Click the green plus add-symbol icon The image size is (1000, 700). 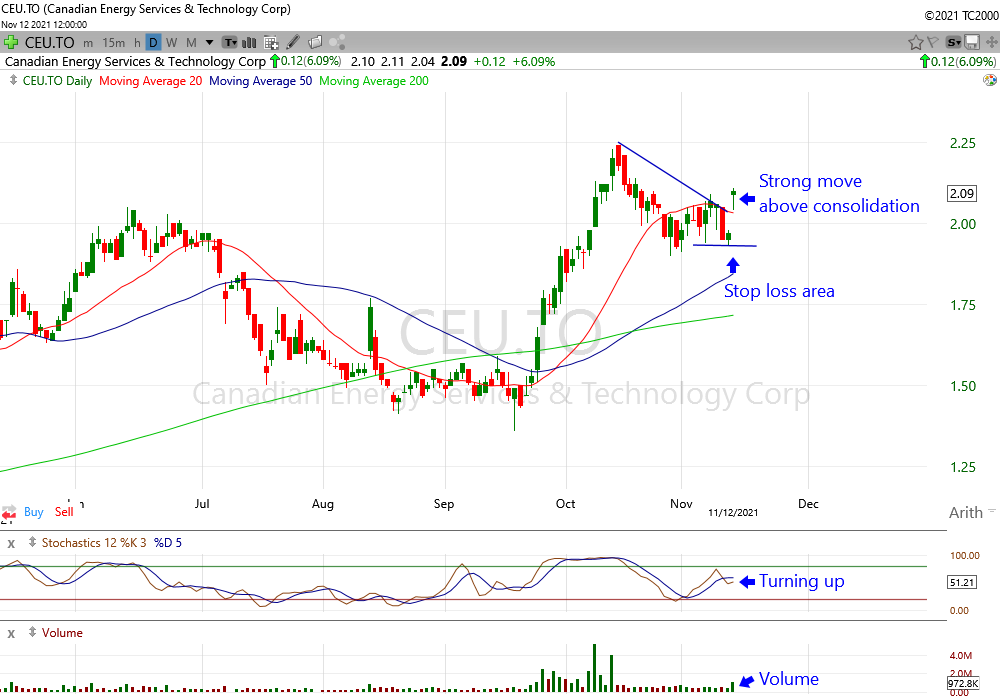(x=11, y=43)
